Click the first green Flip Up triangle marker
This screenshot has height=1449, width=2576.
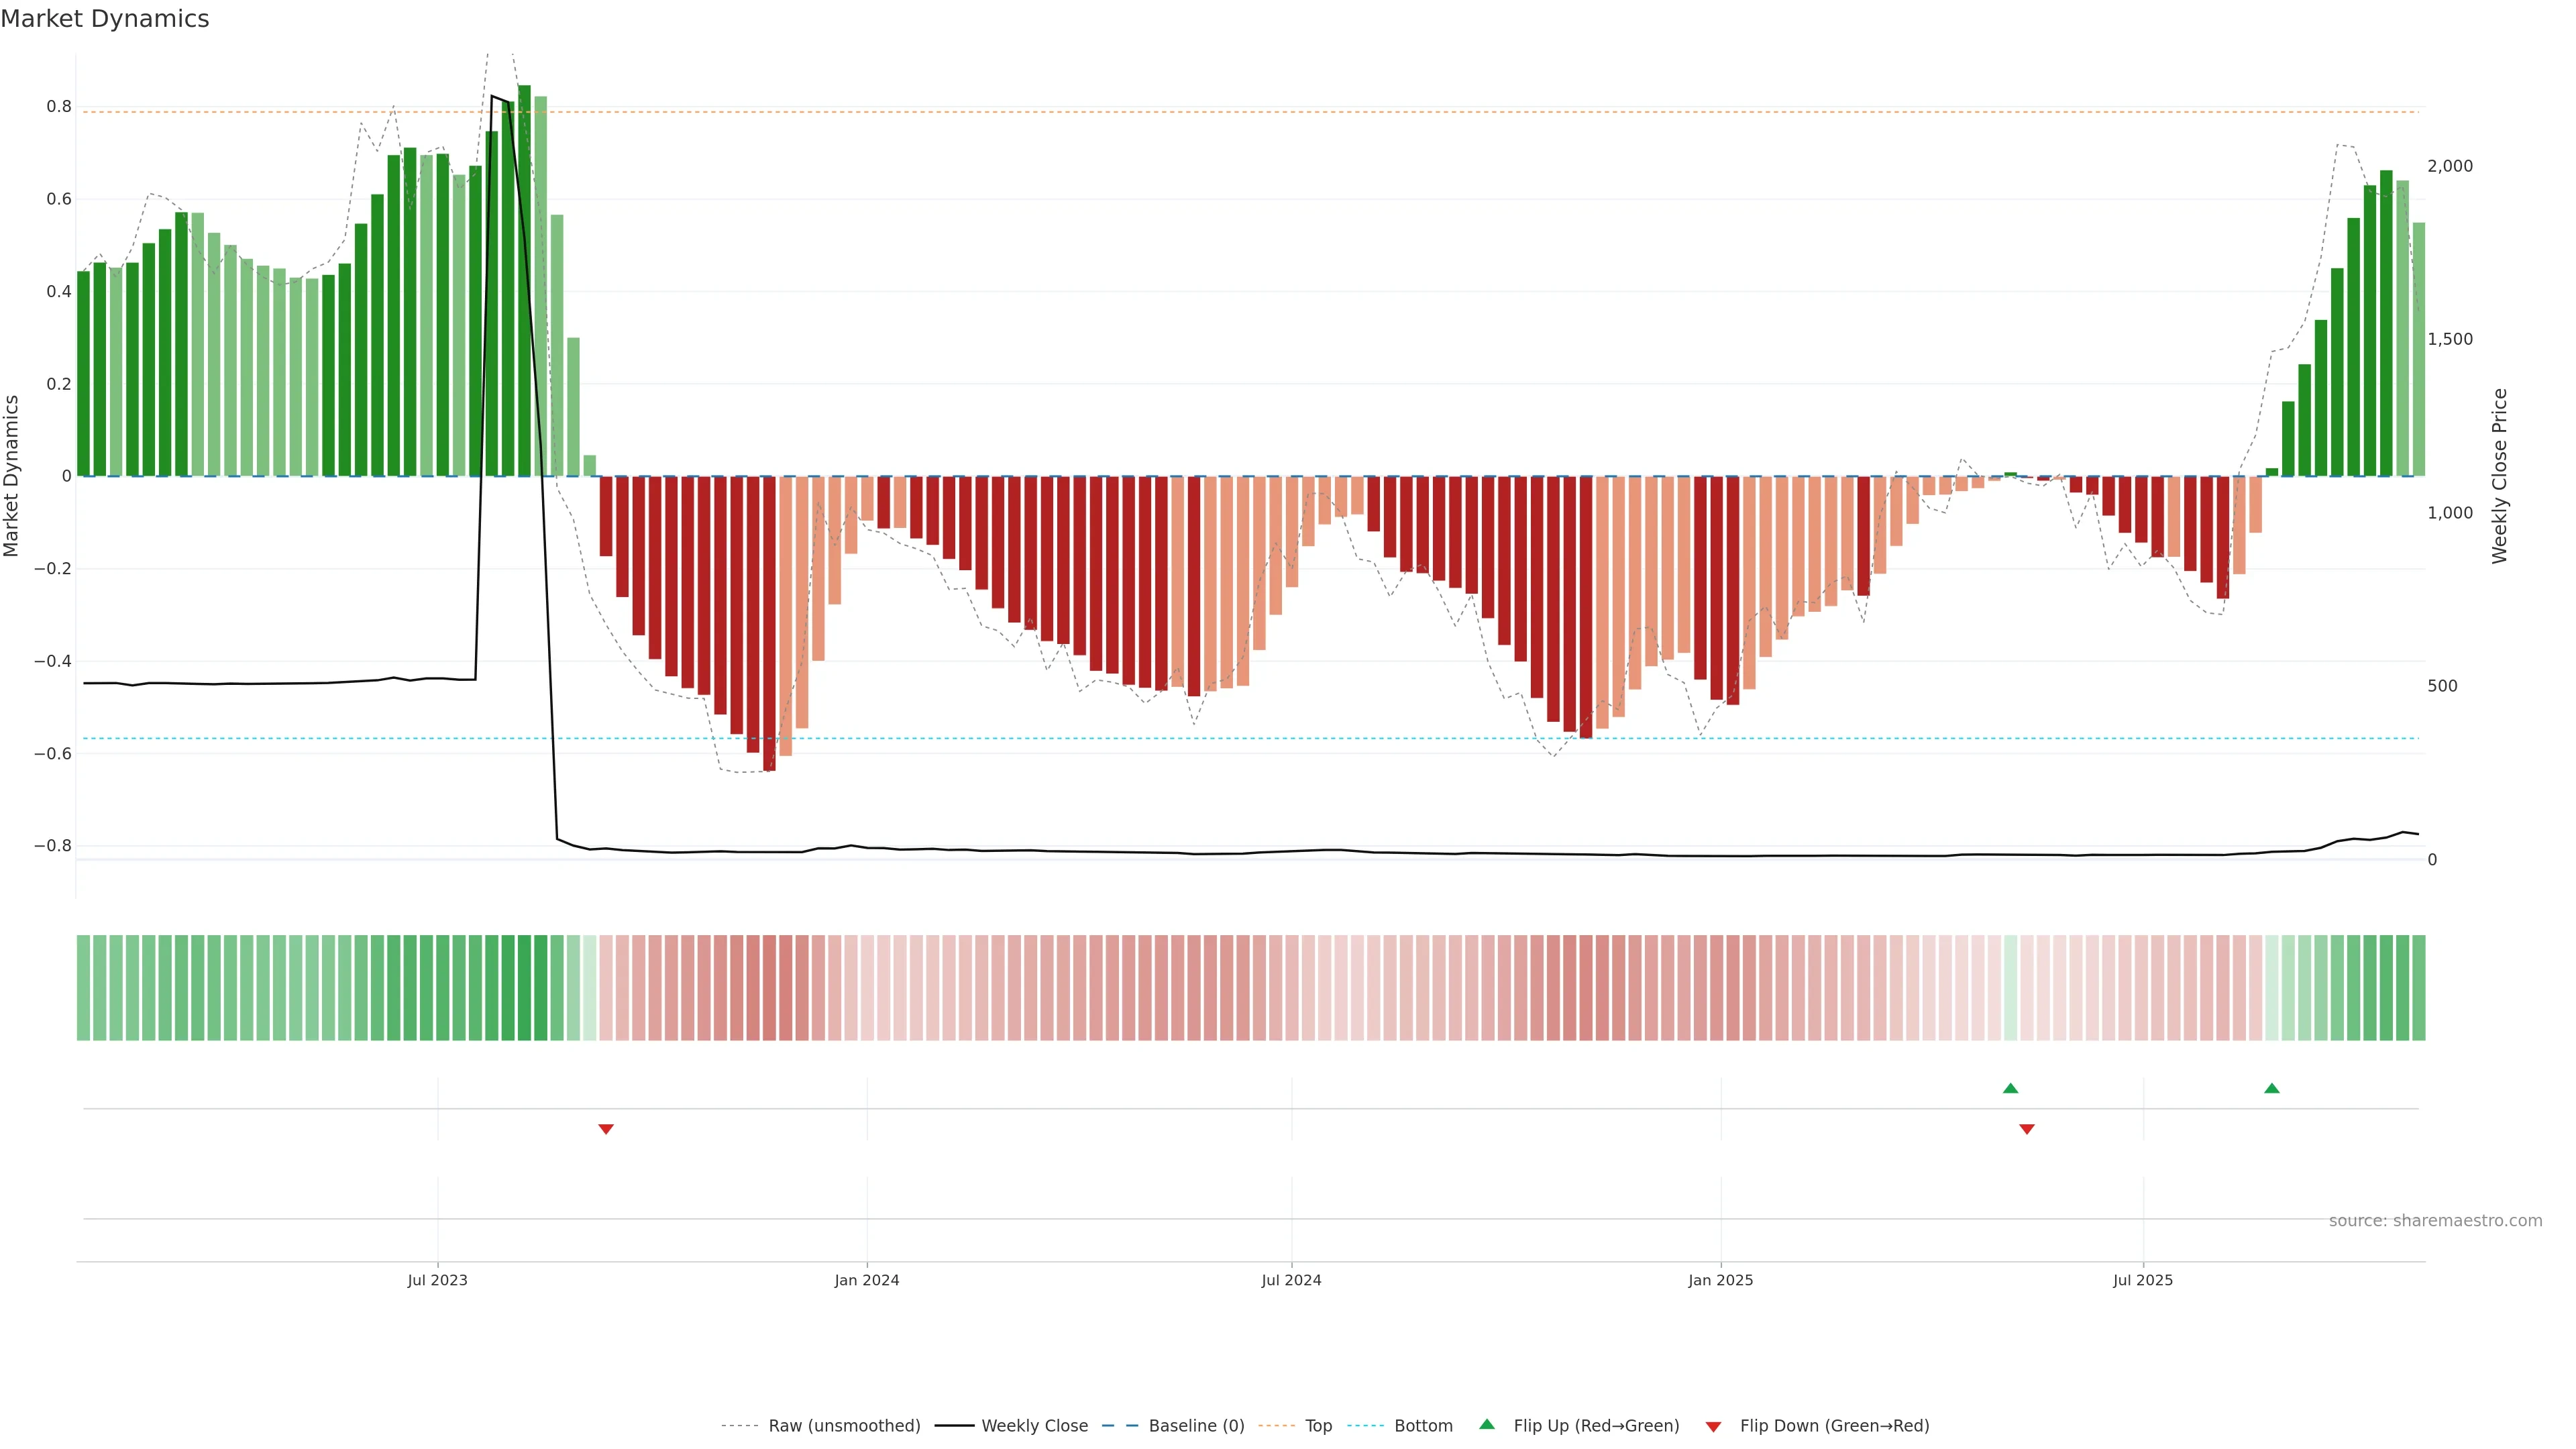click(2010, 1088)
